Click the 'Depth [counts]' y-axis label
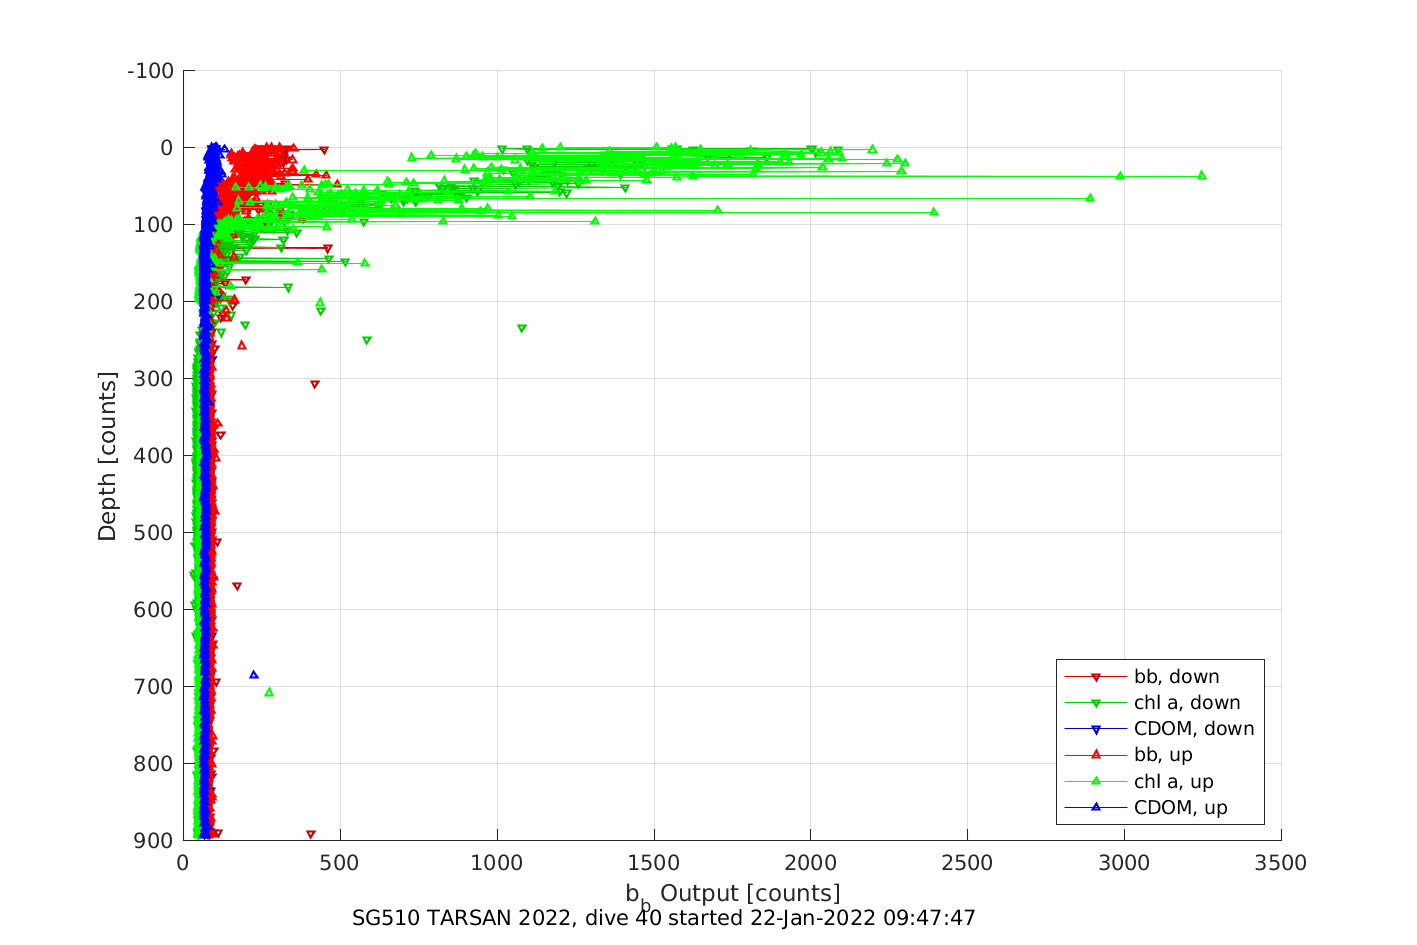This screenshot has height=945, width=1417. [107, 456]
